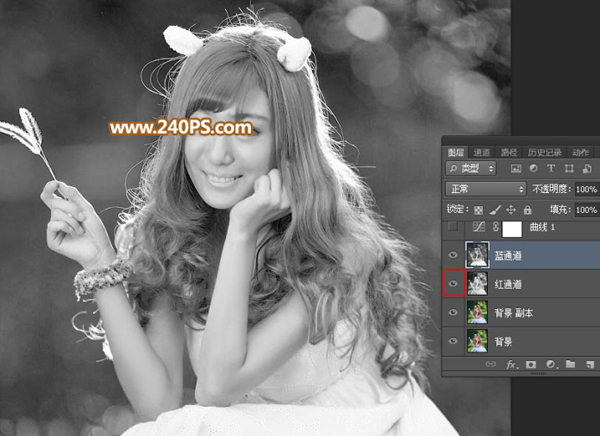This screenshot has width=600, height=436.
Task: Click the adjustment layer filter icon
Action: click(x=533, y=168)
